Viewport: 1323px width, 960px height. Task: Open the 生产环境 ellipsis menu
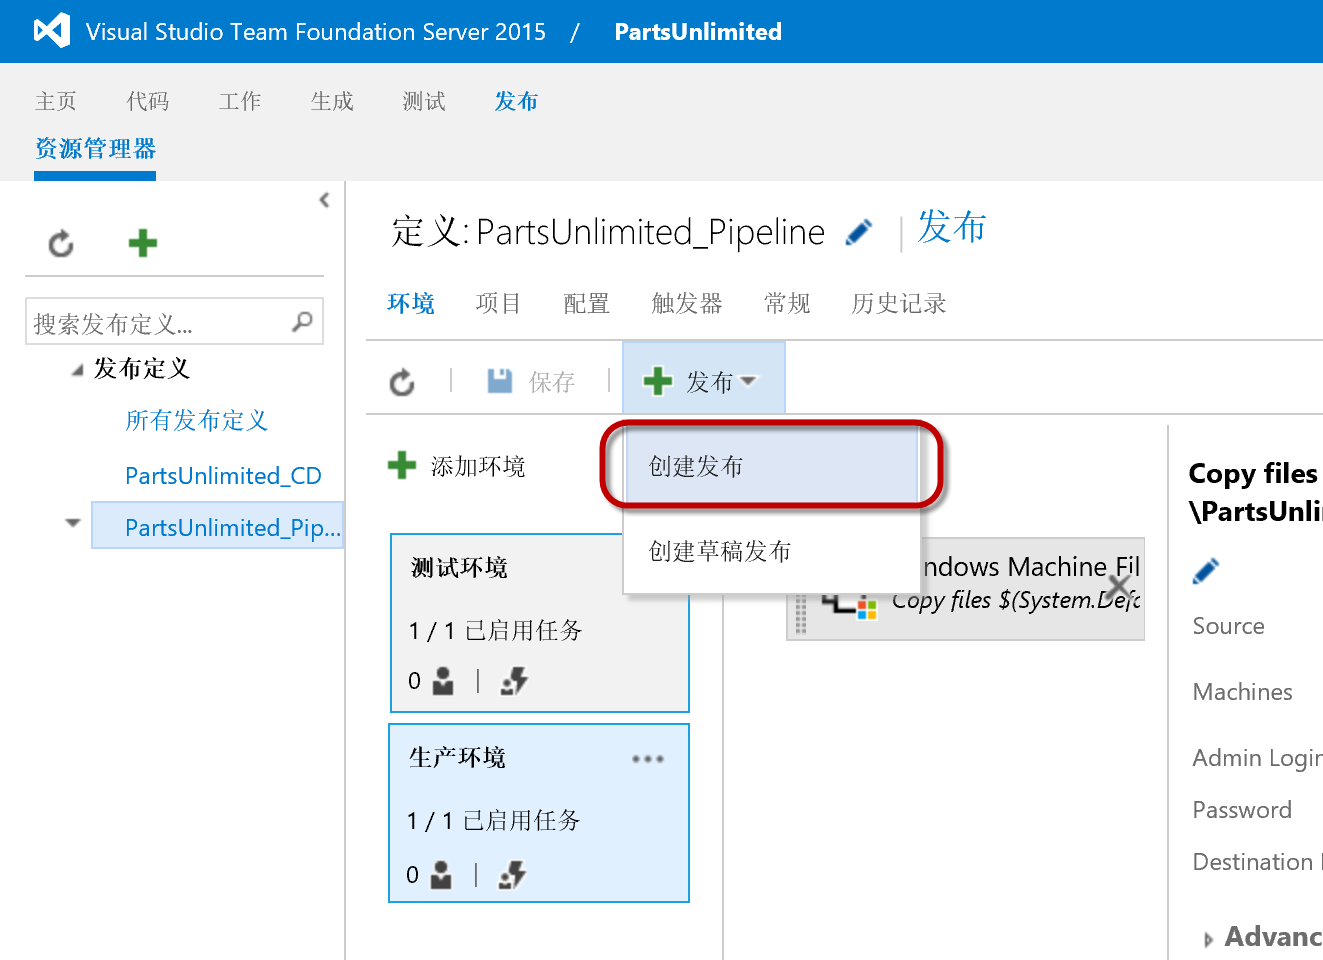pyautogui.click(x=648, y=759)
